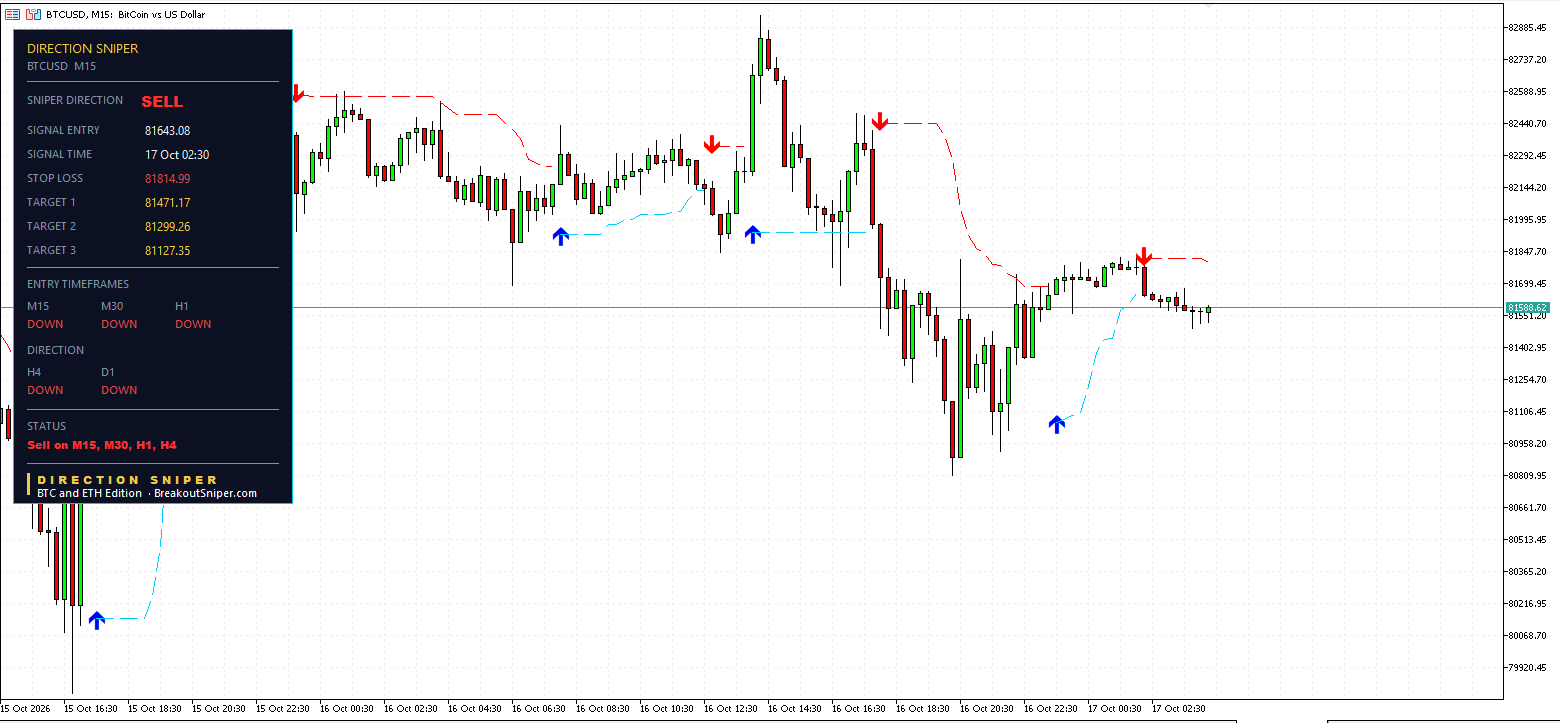
Task: Select the signal entry value 81643.08
Action: click(167, 131)
